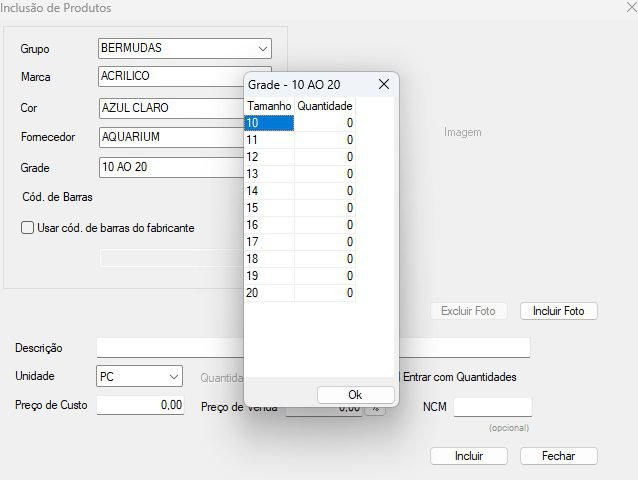Click Quantidade cell for size 18
638x480 pixels.
(x=325, y=259)
